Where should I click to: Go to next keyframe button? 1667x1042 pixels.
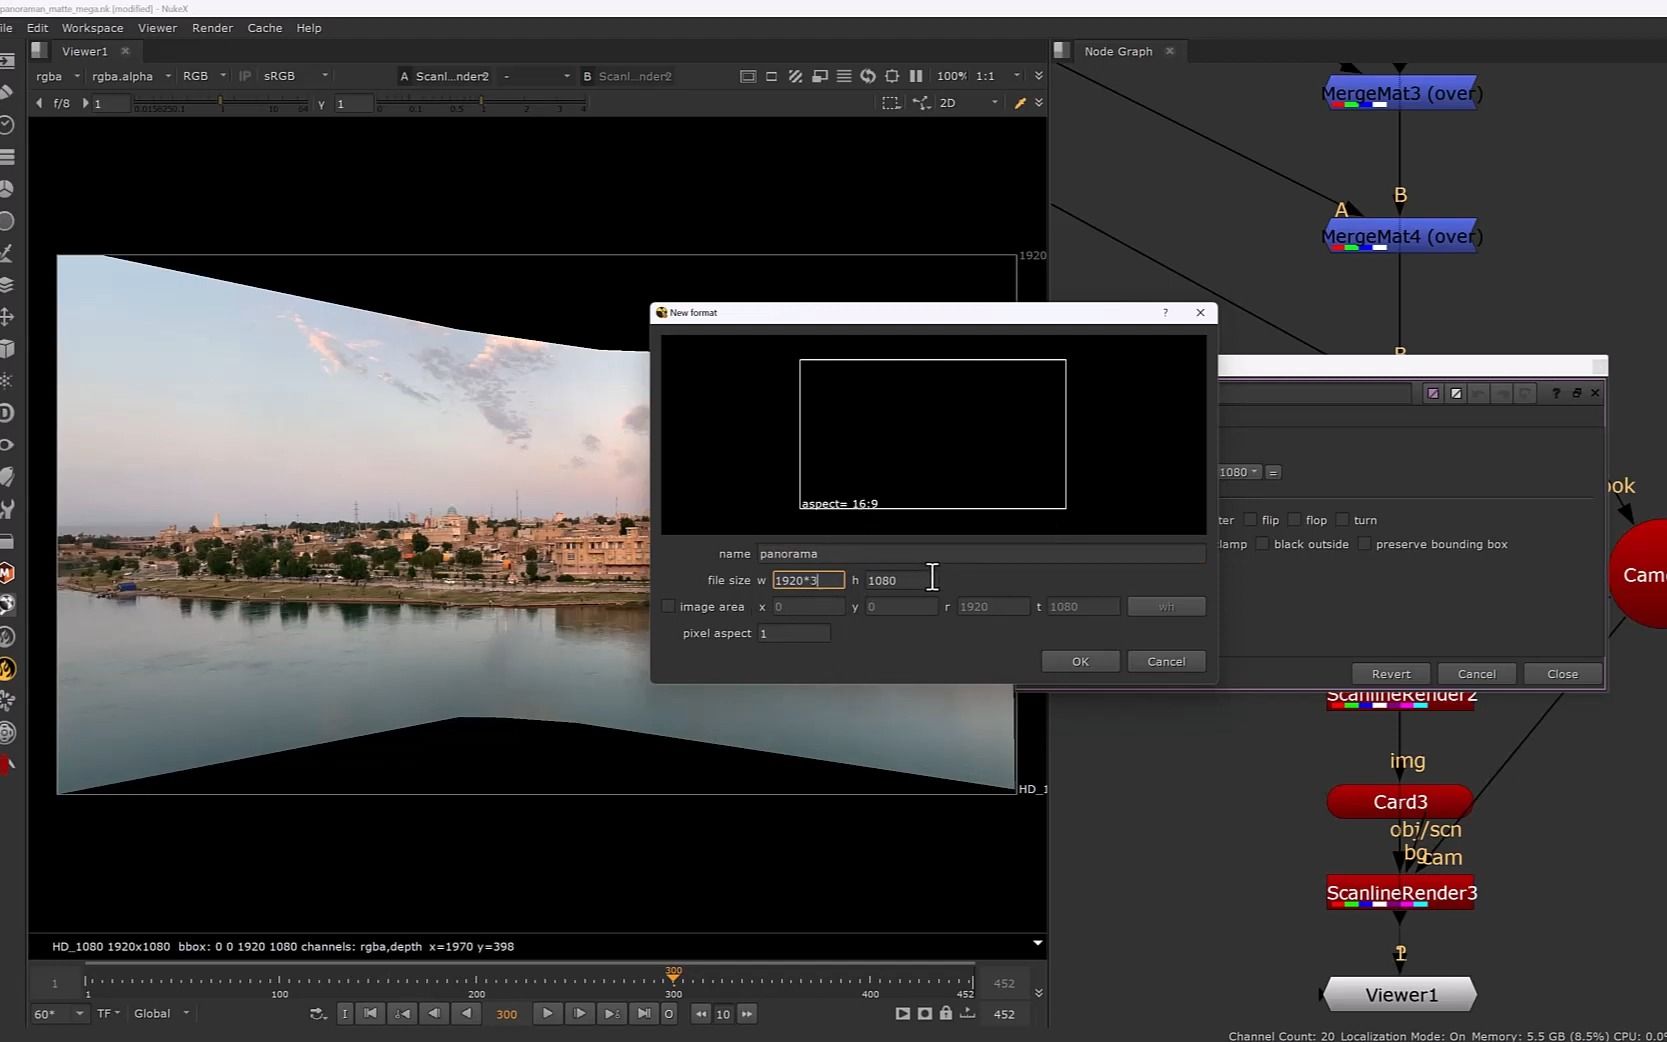pos(611,1013)
